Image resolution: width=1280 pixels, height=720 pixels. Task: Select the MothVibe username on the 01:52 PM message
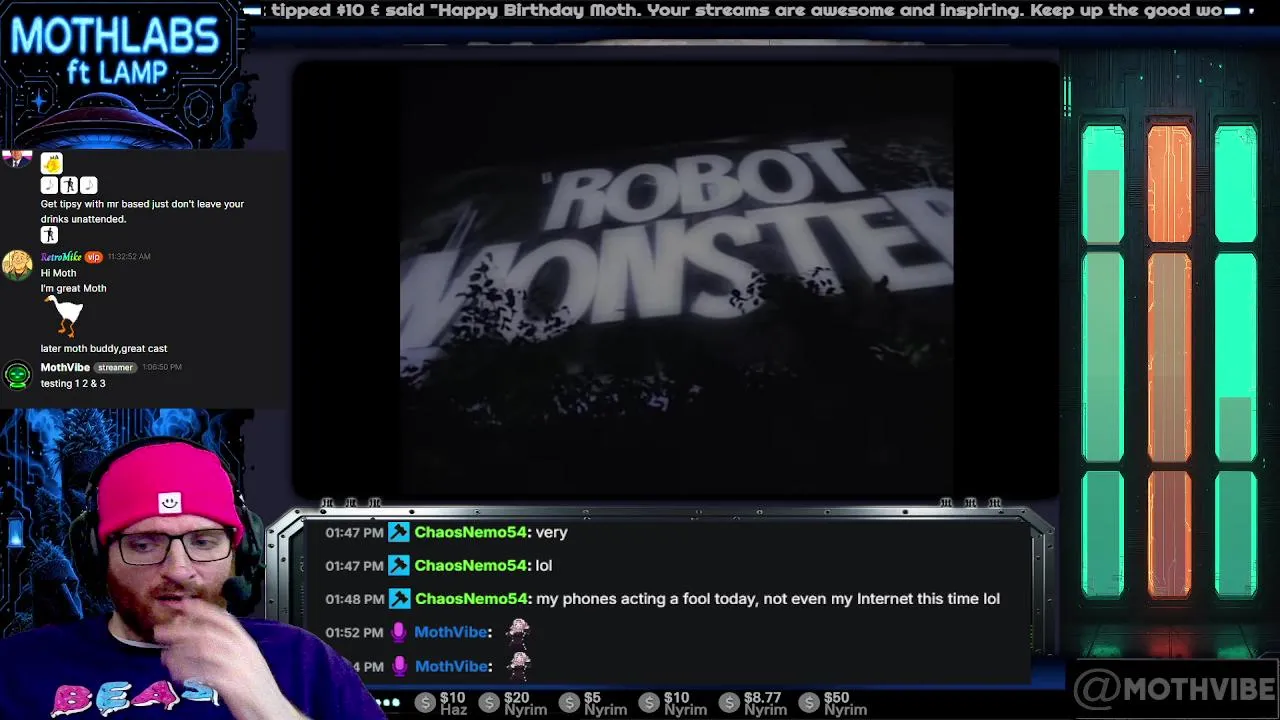pyautogui.click(x=450, y=632)
